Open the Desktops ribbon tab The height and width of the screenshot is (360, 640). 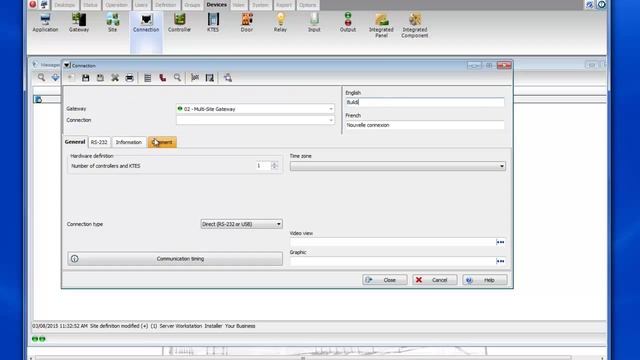pos(65,5)
